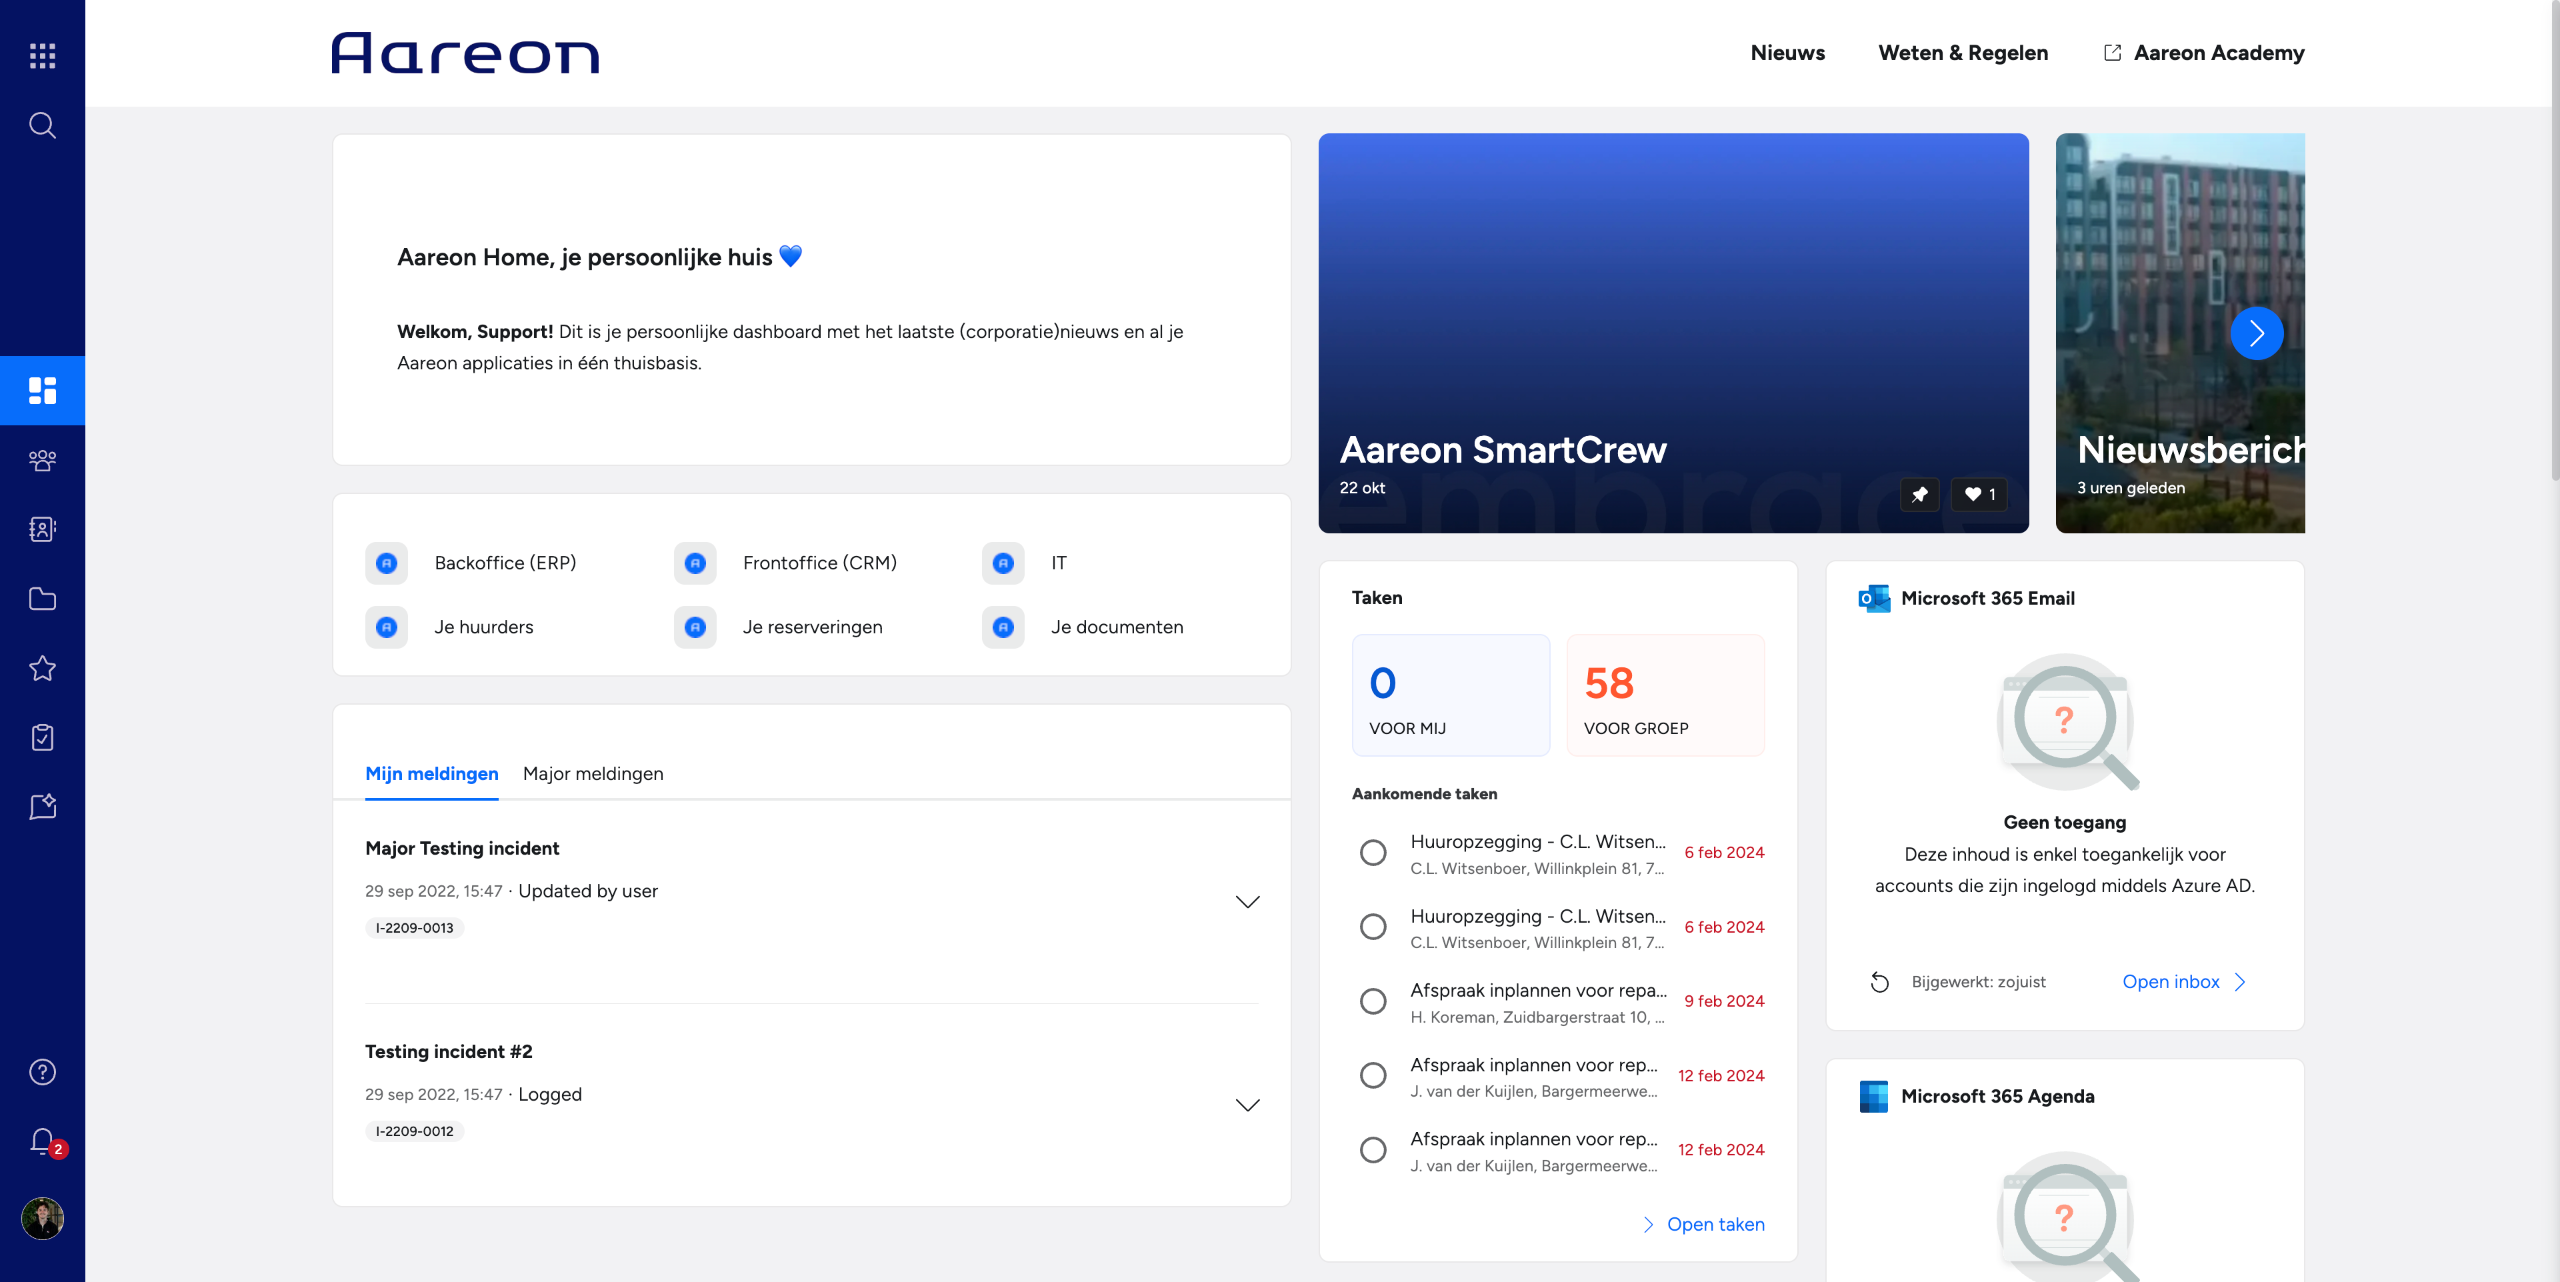This screenshot has height=1282, width=2560.
Task: Like the Aareon SmartCrew post heart
Action: click(1979, 494)
